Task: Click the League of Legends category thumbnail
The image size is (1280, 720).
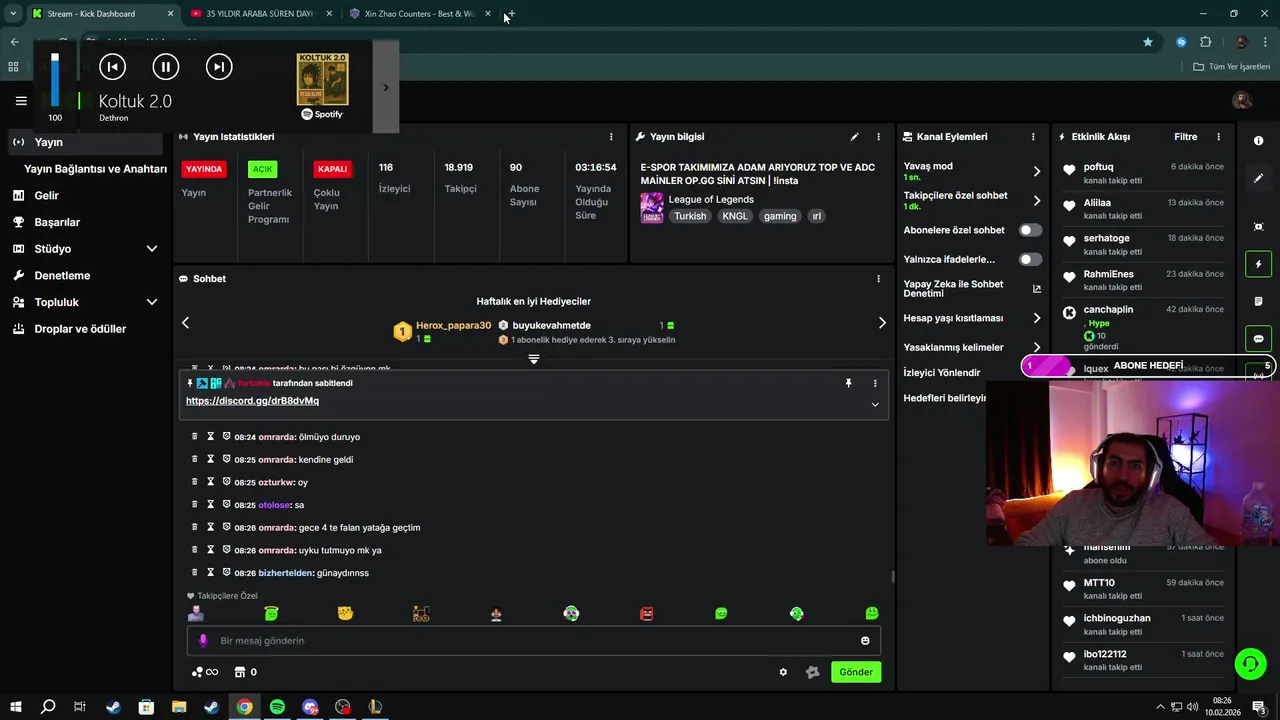Action: 652,208
